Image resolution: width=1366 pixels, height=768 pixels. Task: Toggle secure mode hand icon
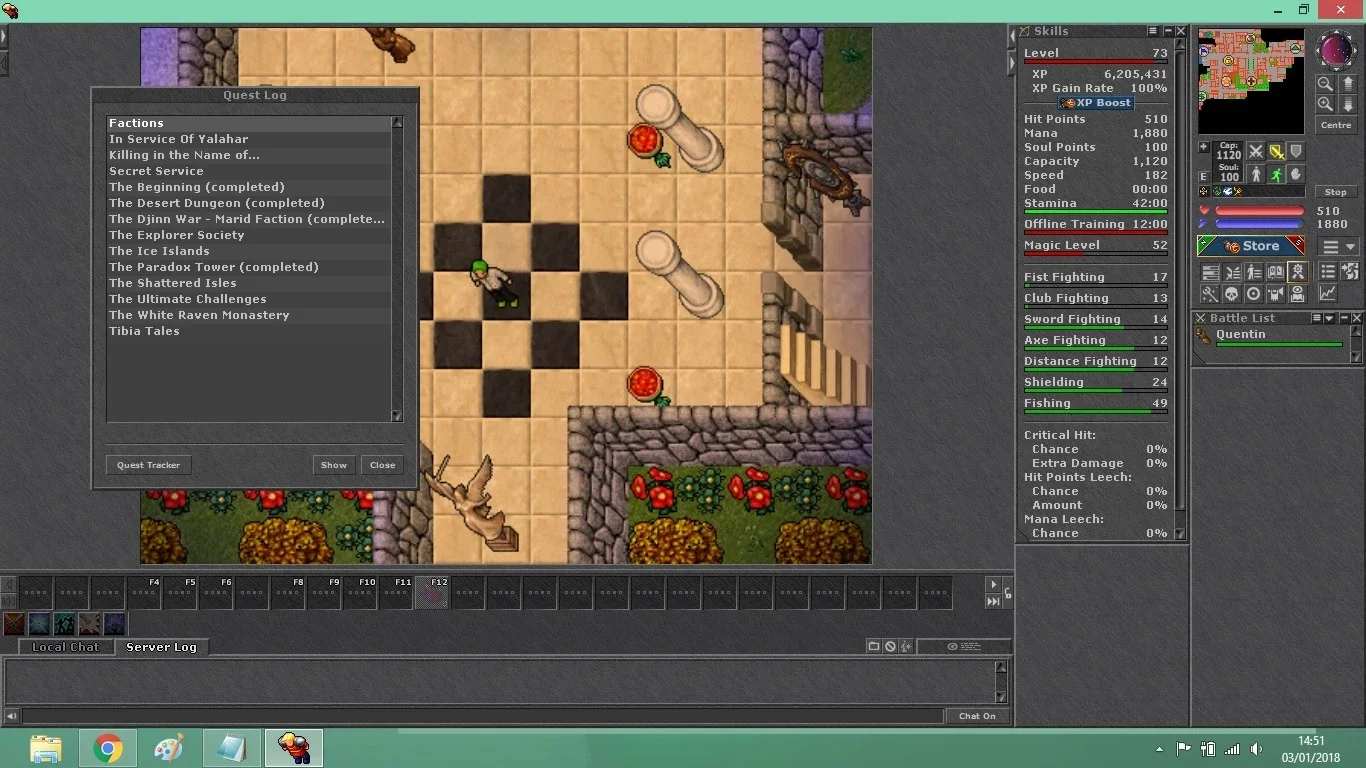[x=1297, y=174]
